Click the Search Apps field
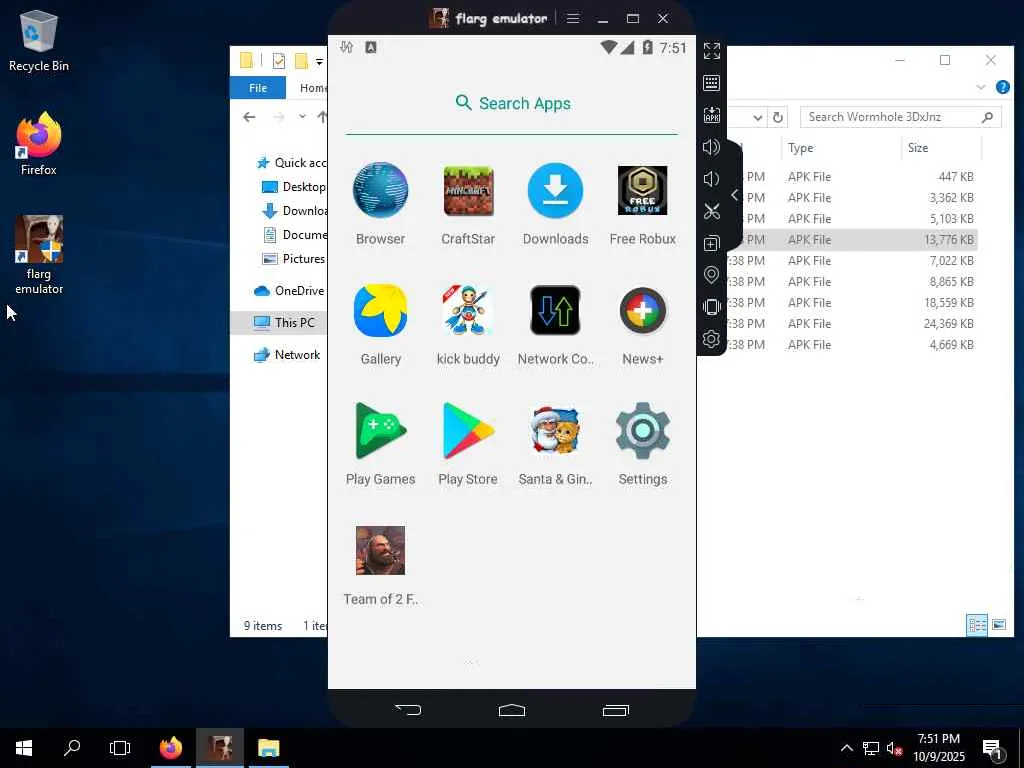The height and width of the screenshot is (768, 1024). (x=511, y=104)
